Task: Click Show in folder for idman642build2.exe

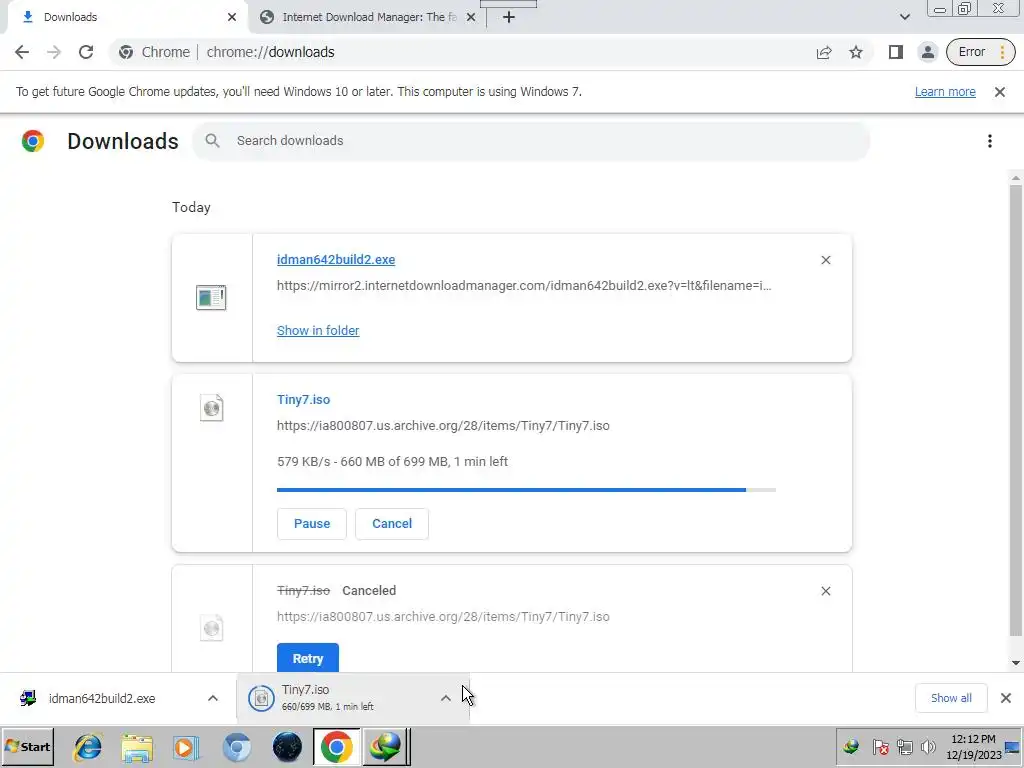Action: pyautogui.click(x=318, y=330)
